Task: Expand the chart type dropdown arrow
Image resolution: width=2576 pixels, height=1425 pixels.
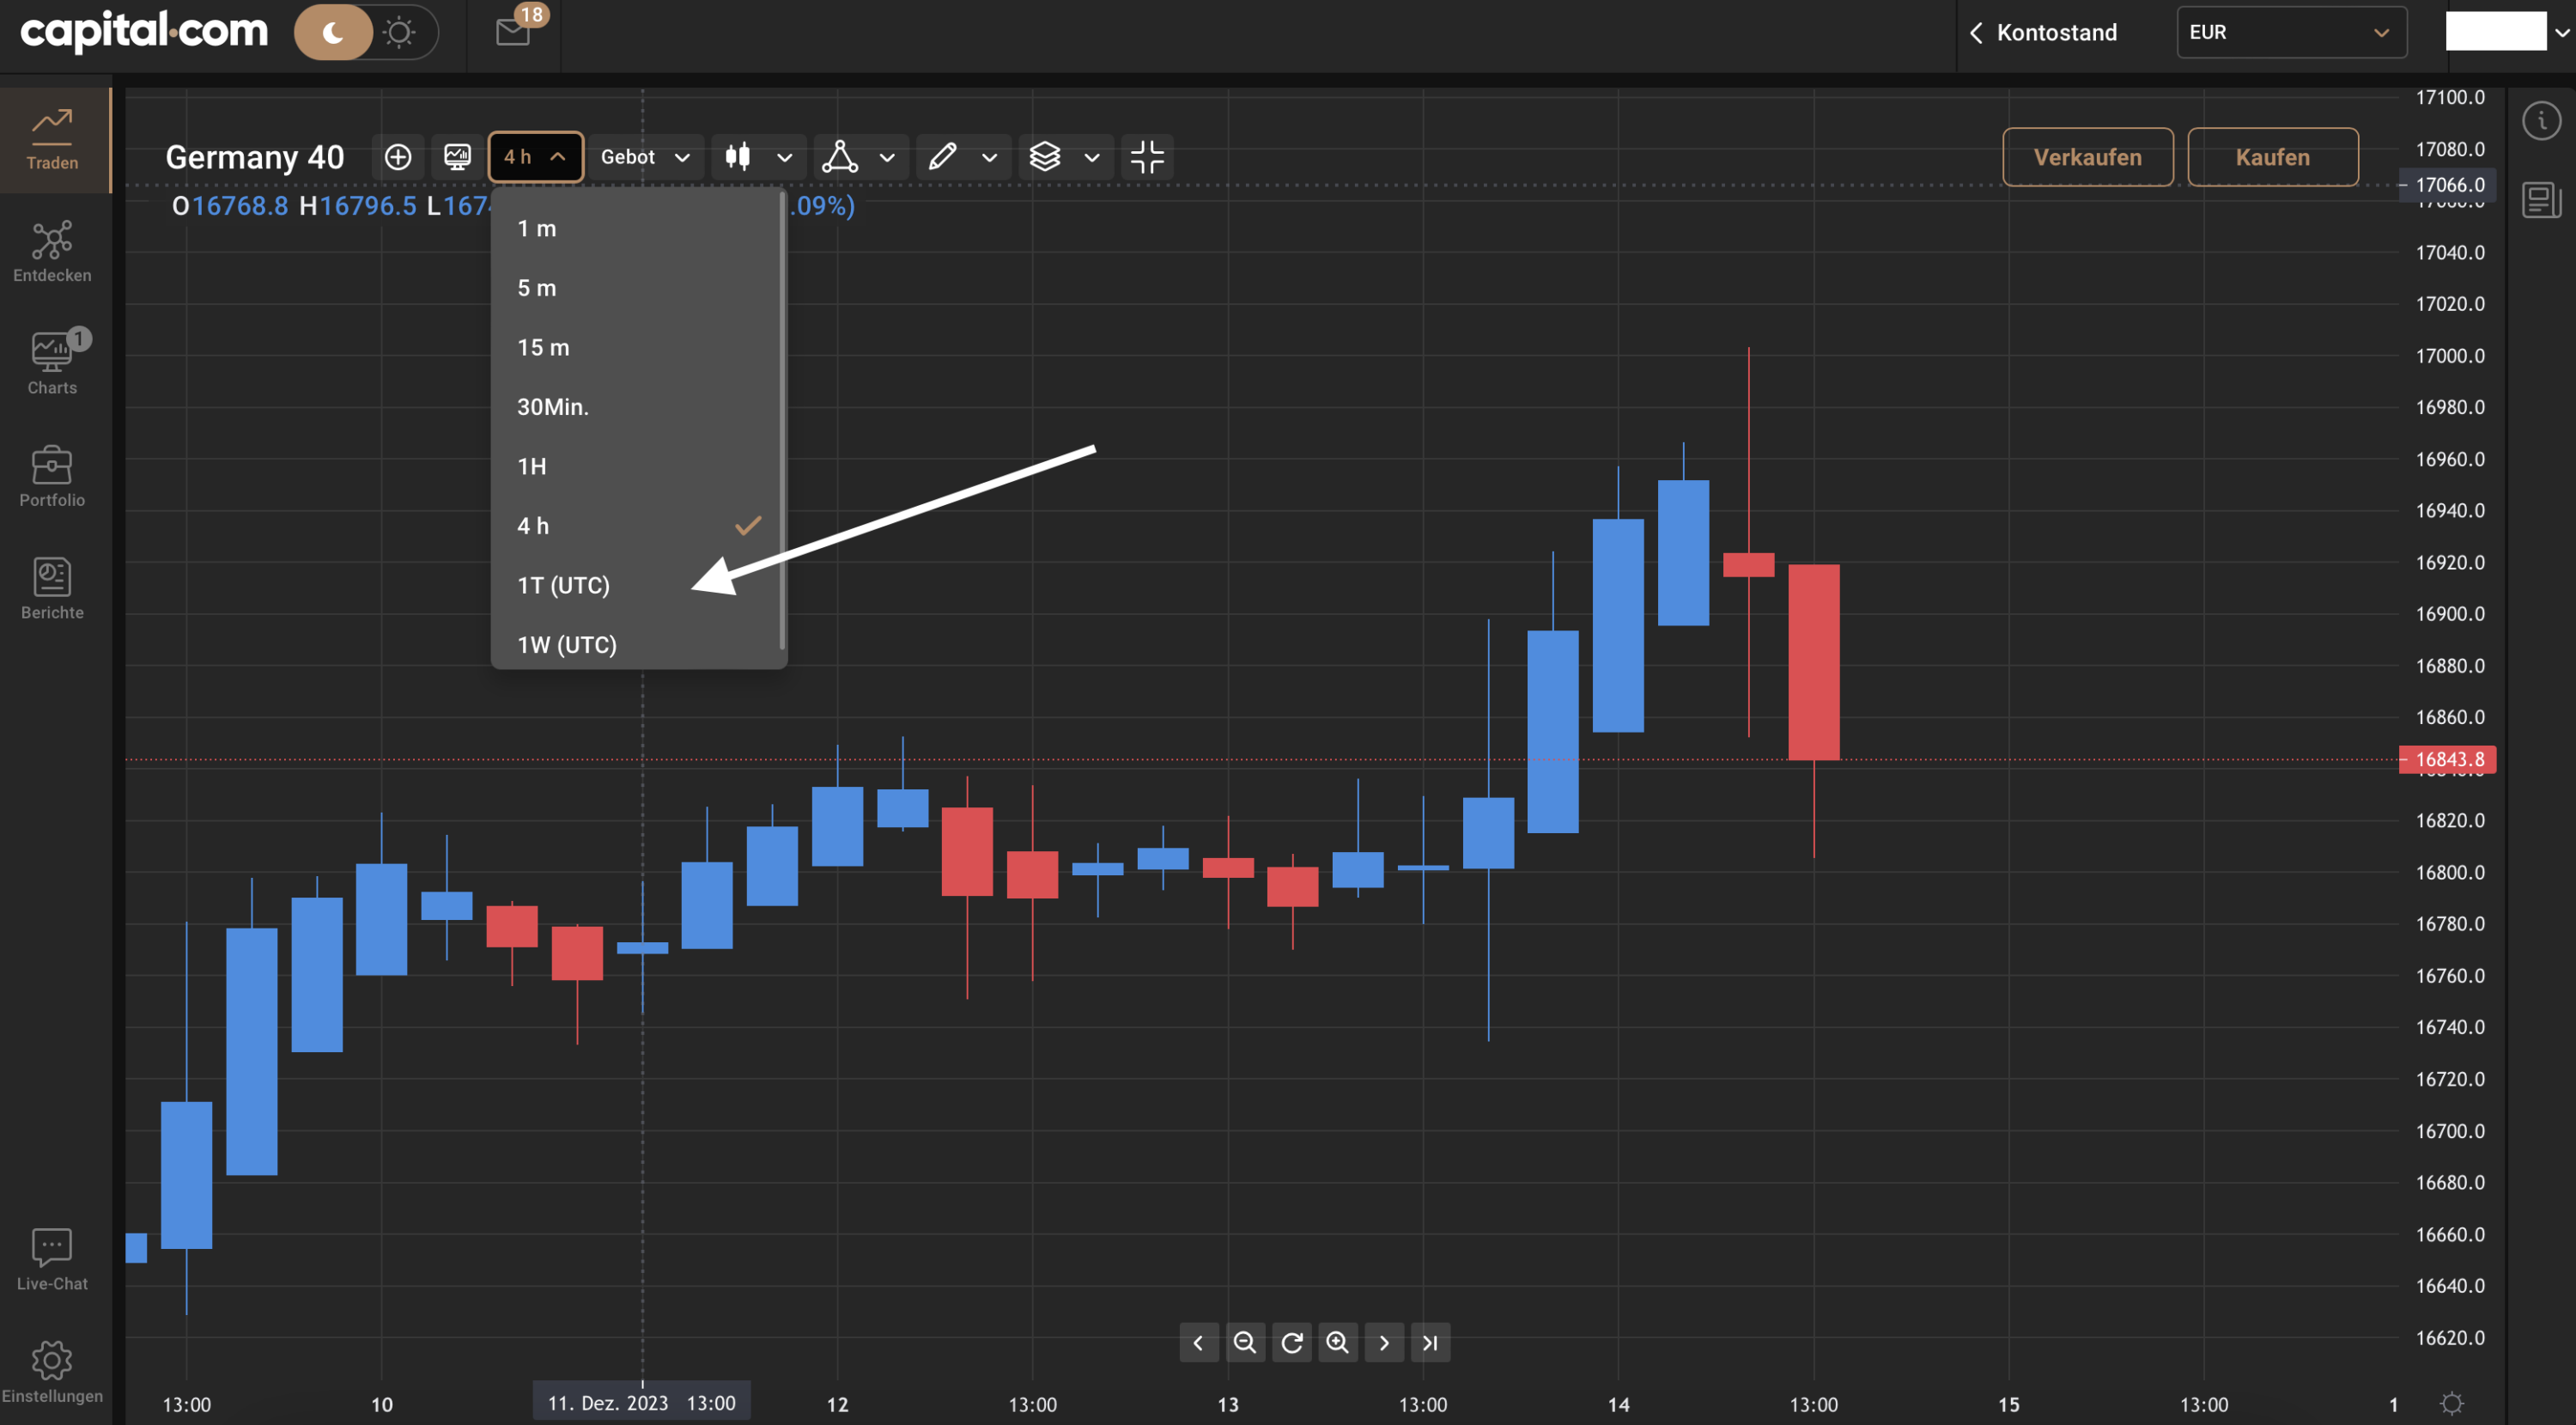Action: [784, 157]
